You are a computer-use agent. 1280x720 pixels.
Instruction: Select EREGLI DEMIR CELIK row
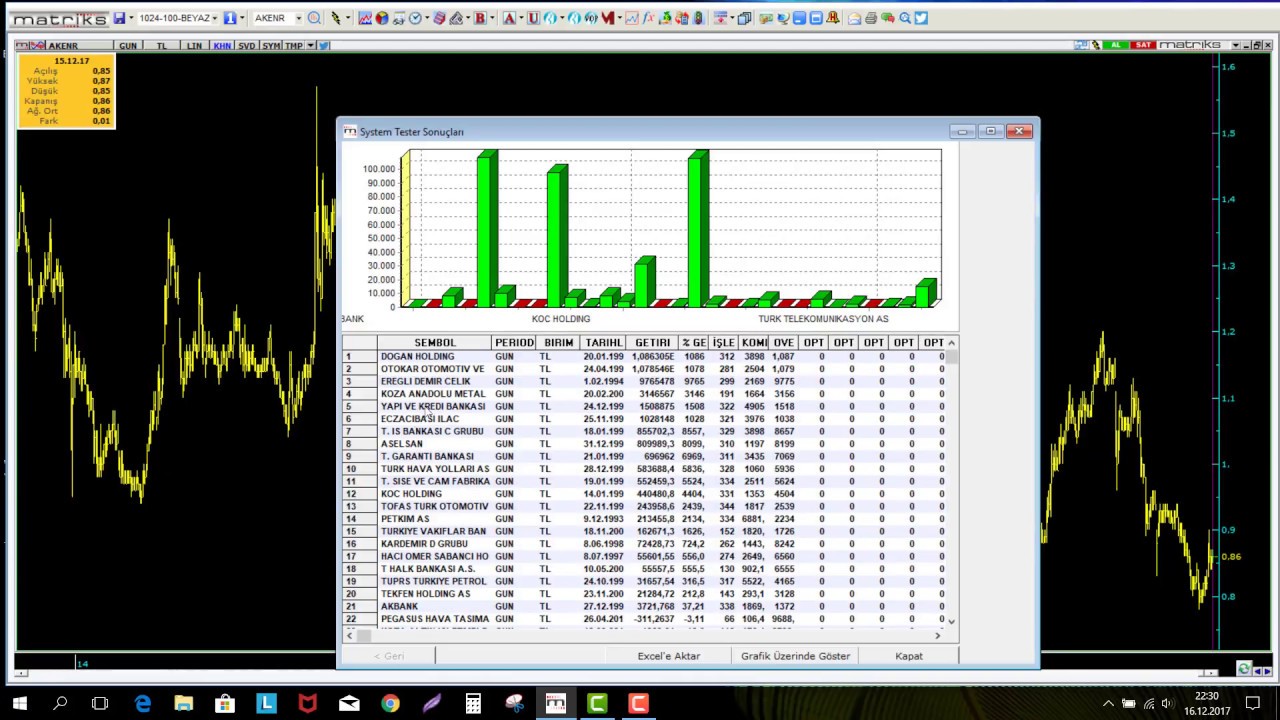click(643, 381)
